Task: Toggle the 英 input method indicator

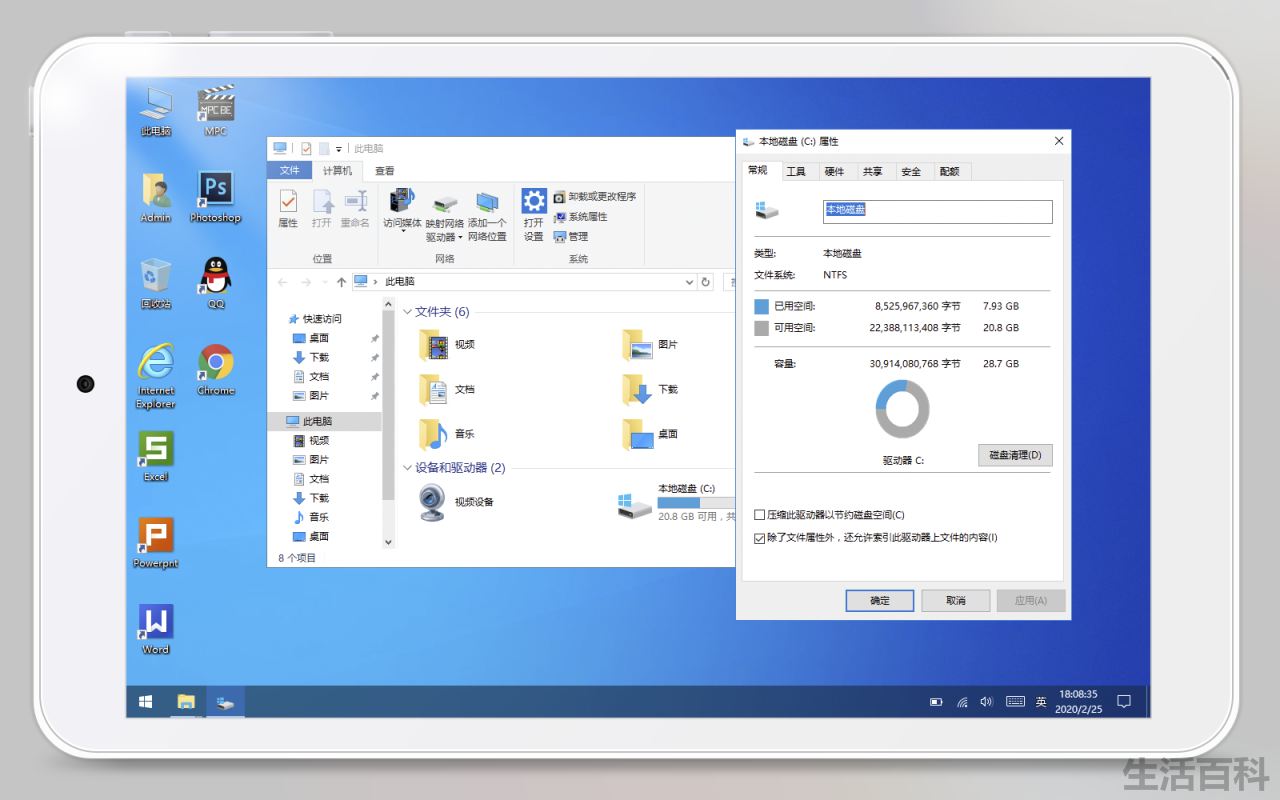Action: (x=1040, y=702)
